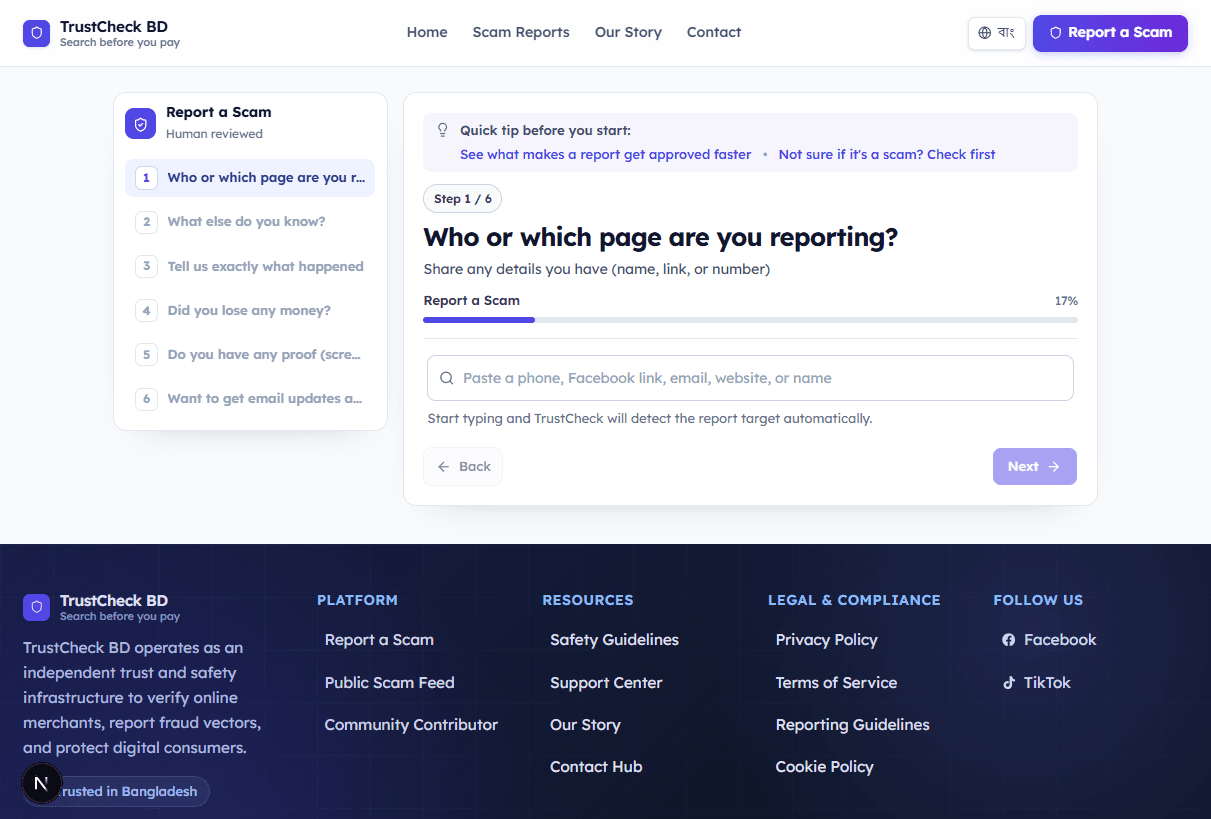1211x819 pixels.
Task: Click the 17% progress label
Action: click(x=1066, y=301)
